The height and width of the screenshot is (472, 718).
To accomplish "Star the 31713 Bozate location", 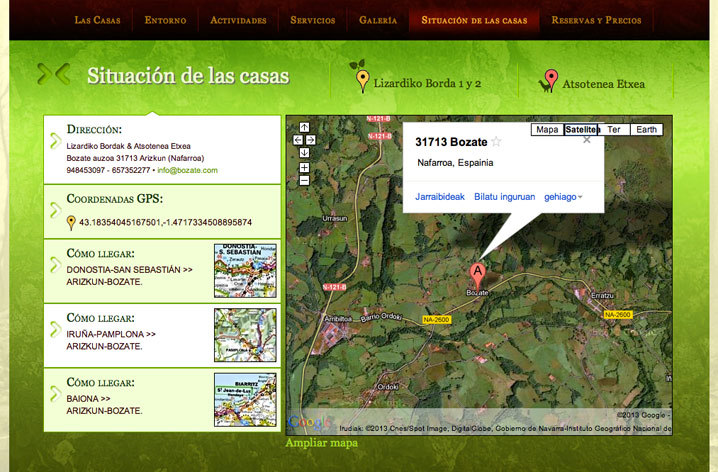I will click(496, 143).
